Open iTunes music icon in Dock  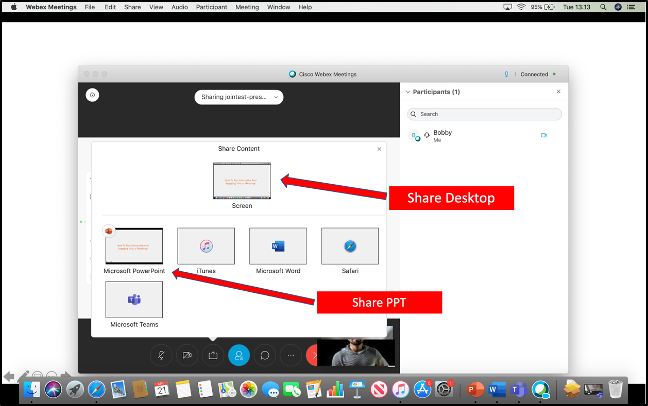tap(400, 389)
